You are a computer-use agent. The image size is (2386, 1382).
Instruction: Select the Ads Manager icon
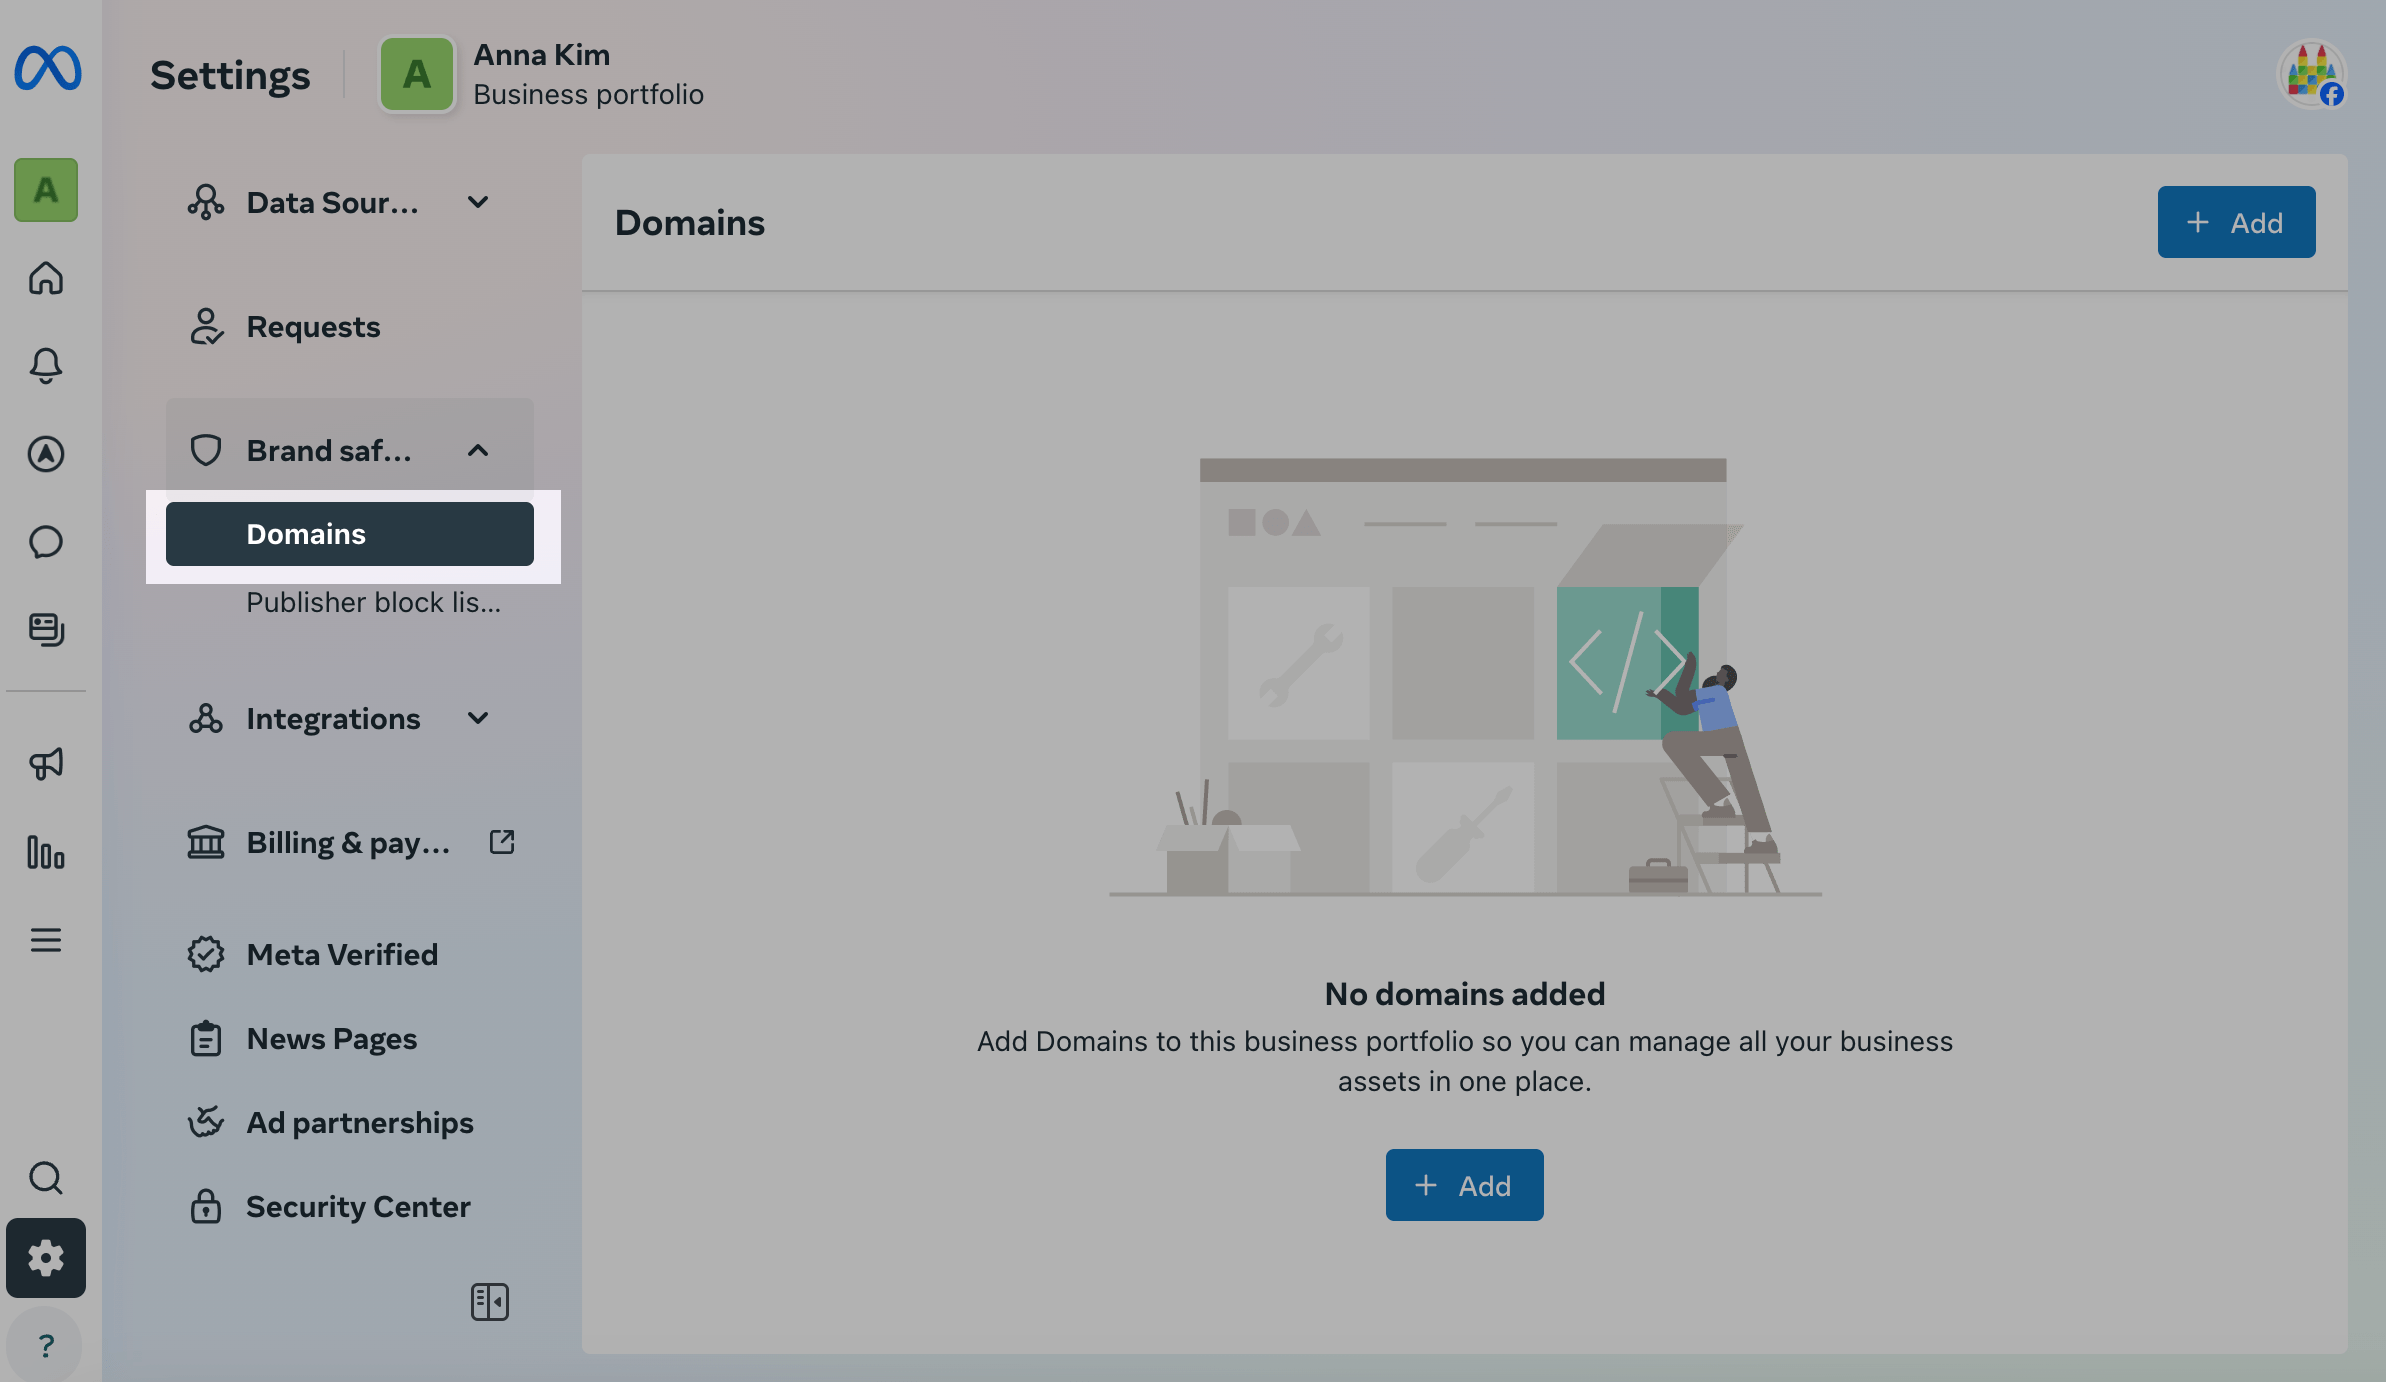(46, 454)
